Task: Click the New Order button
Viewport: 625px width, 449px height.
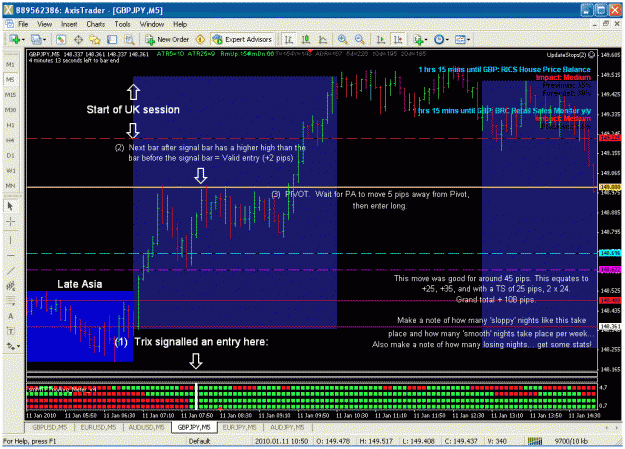Action: click(x=167, y=39)
